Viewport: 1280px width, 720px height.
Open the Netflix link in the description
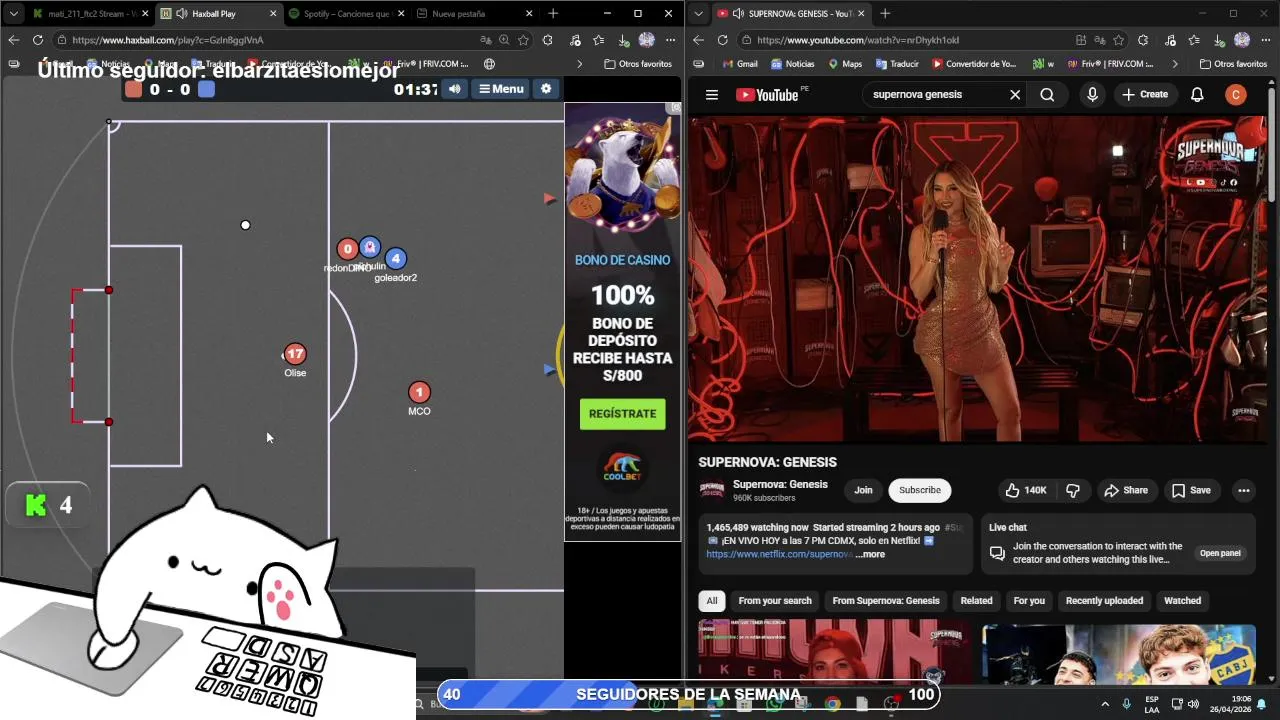[x=779, y=554]
